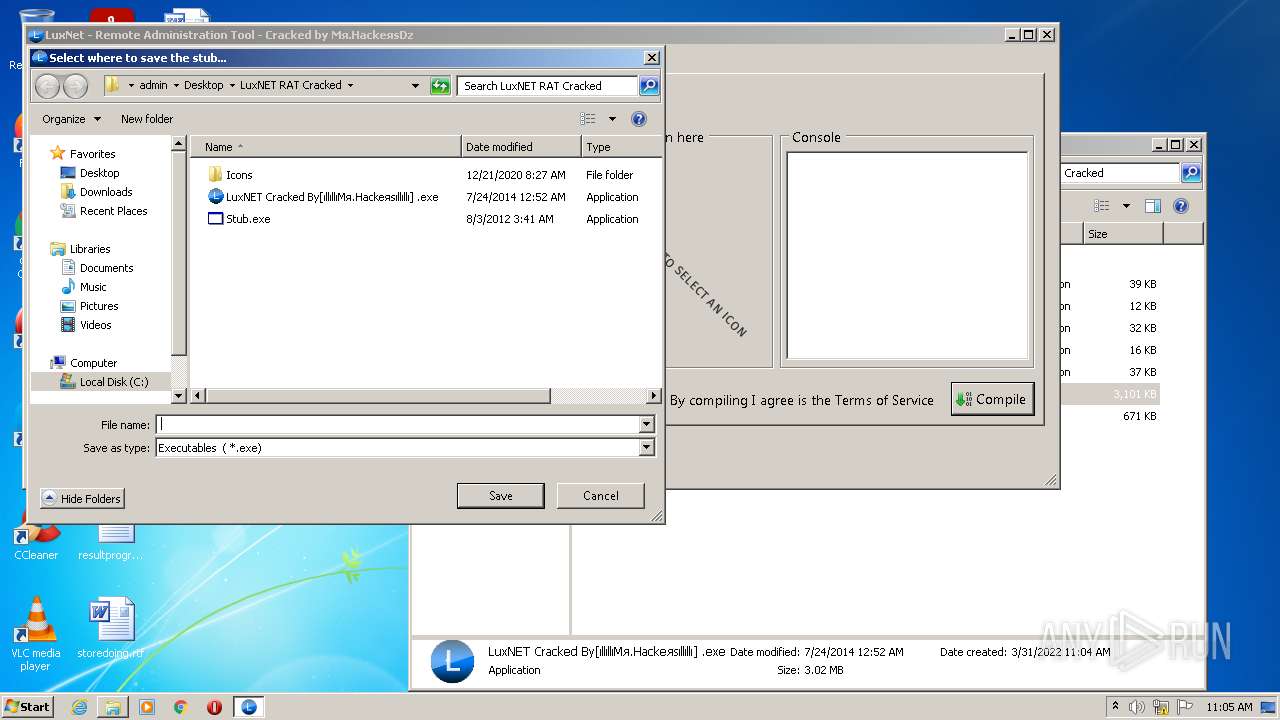
Task: Click the Desktop breadcrumb in address bar
Action: click(x=204, y=86)
